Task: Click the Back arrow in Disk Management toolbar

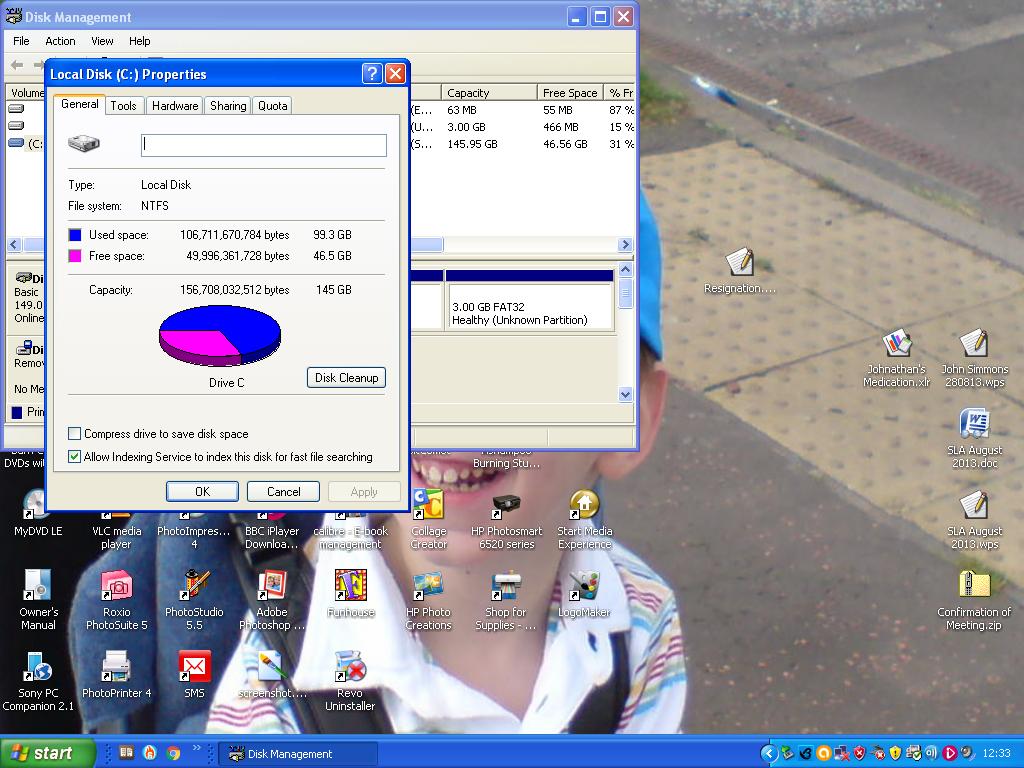Action: click(x=18, y=65)
